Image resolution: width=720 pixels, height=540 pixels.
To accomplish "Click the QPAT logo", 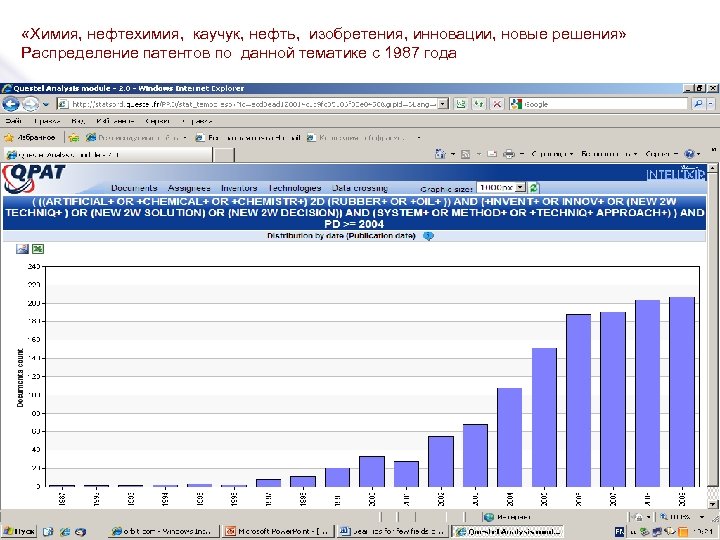I will [33, 178].
